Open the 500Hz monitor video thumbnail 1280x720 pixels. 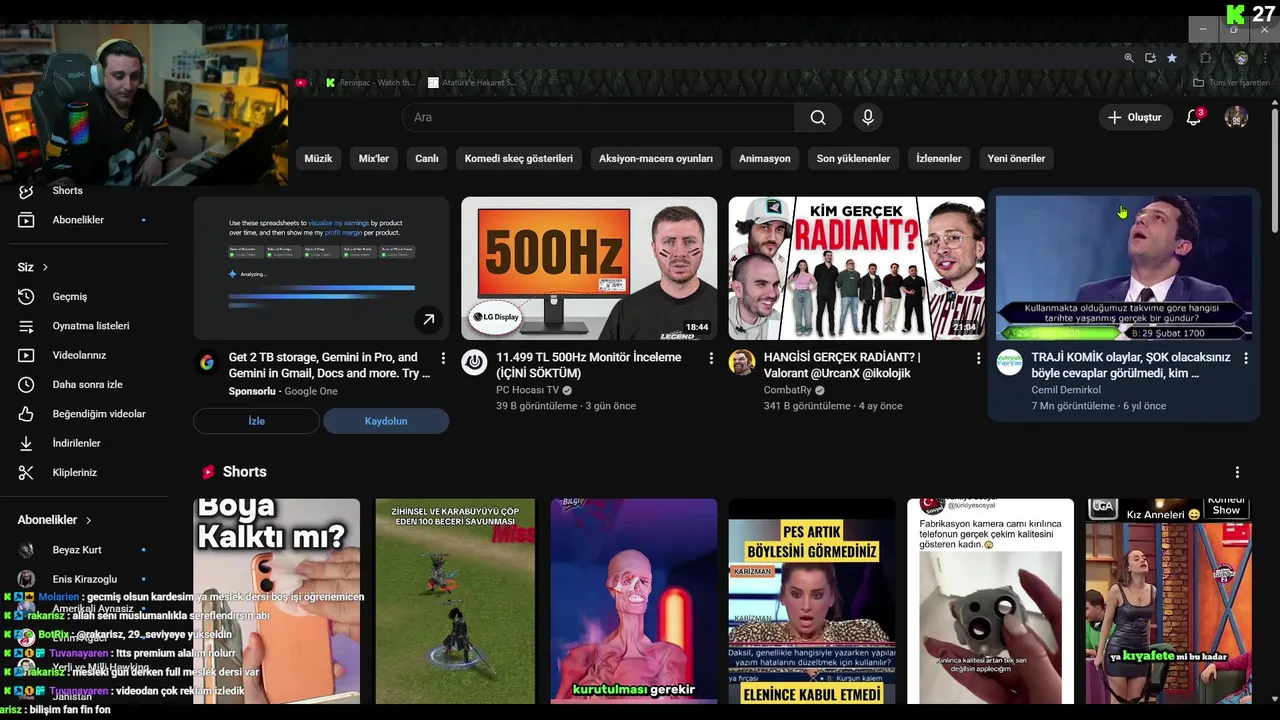tap(589, 268)
